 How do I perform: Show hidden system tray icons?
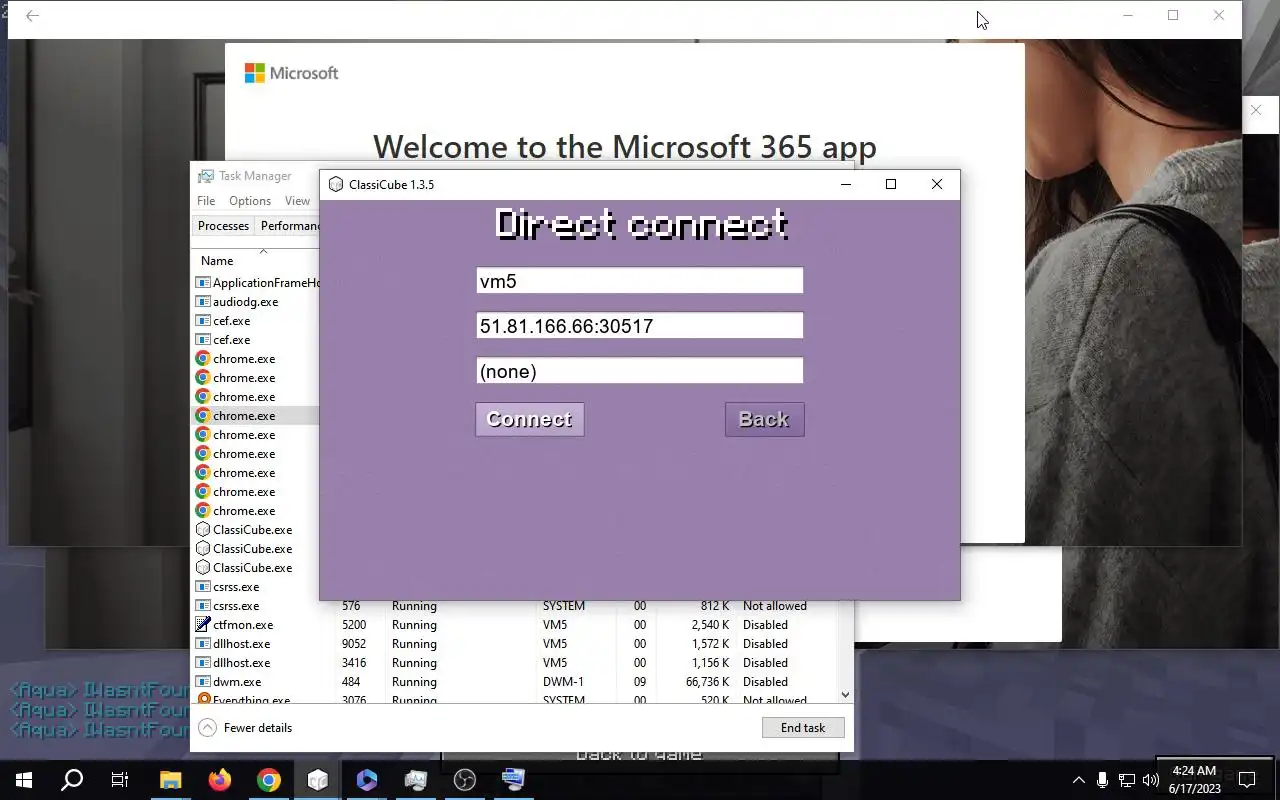coord(1078,780)
